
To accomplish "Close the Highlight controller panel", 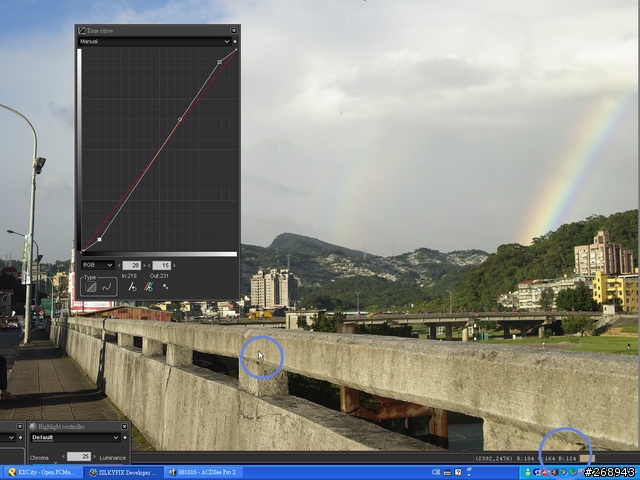I will coord(124,427).
